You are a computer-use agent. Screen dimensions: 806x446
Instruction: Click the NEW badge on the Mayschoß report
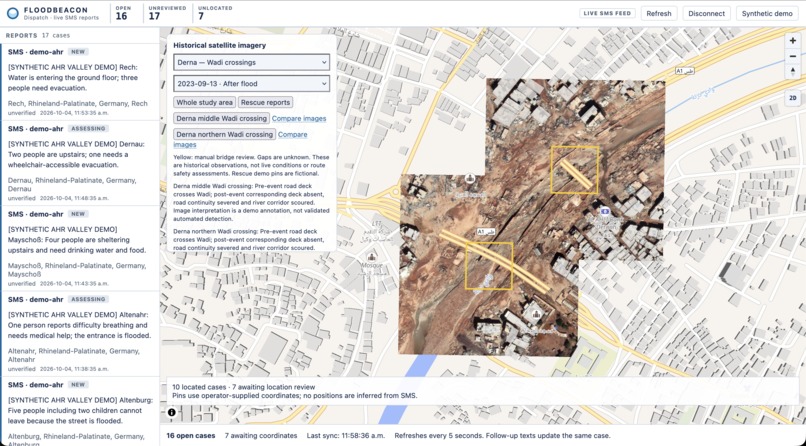(x=78, y=214)
